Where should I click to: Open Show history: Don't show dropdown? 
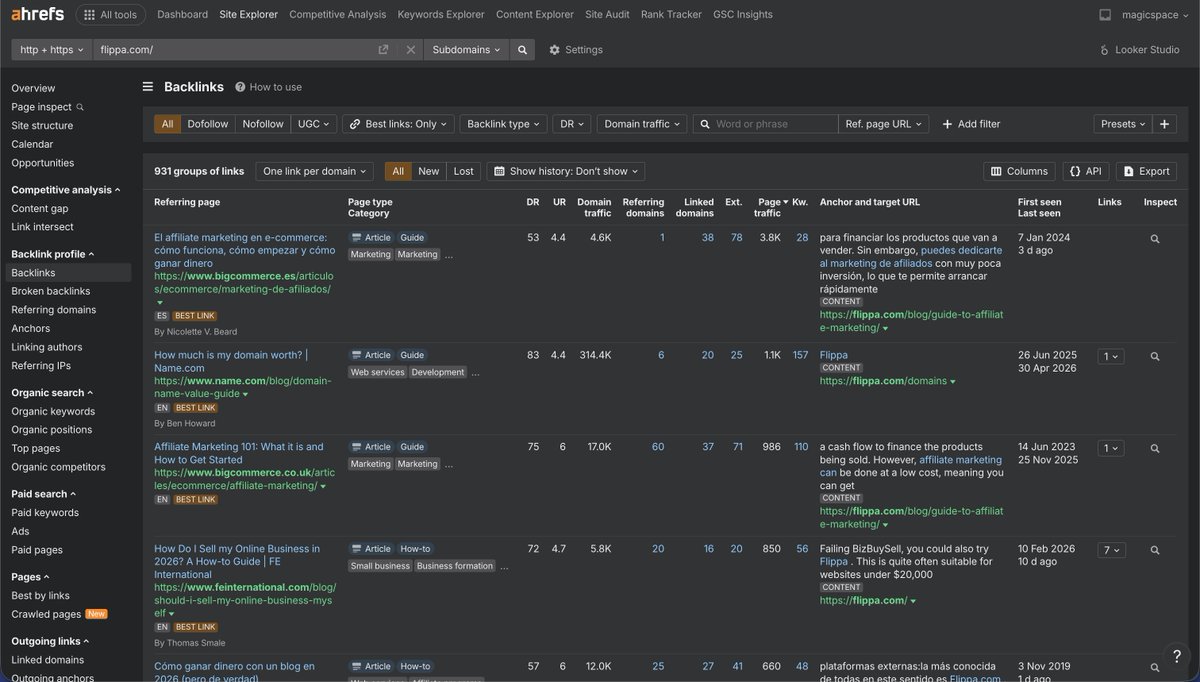point(565,171)
